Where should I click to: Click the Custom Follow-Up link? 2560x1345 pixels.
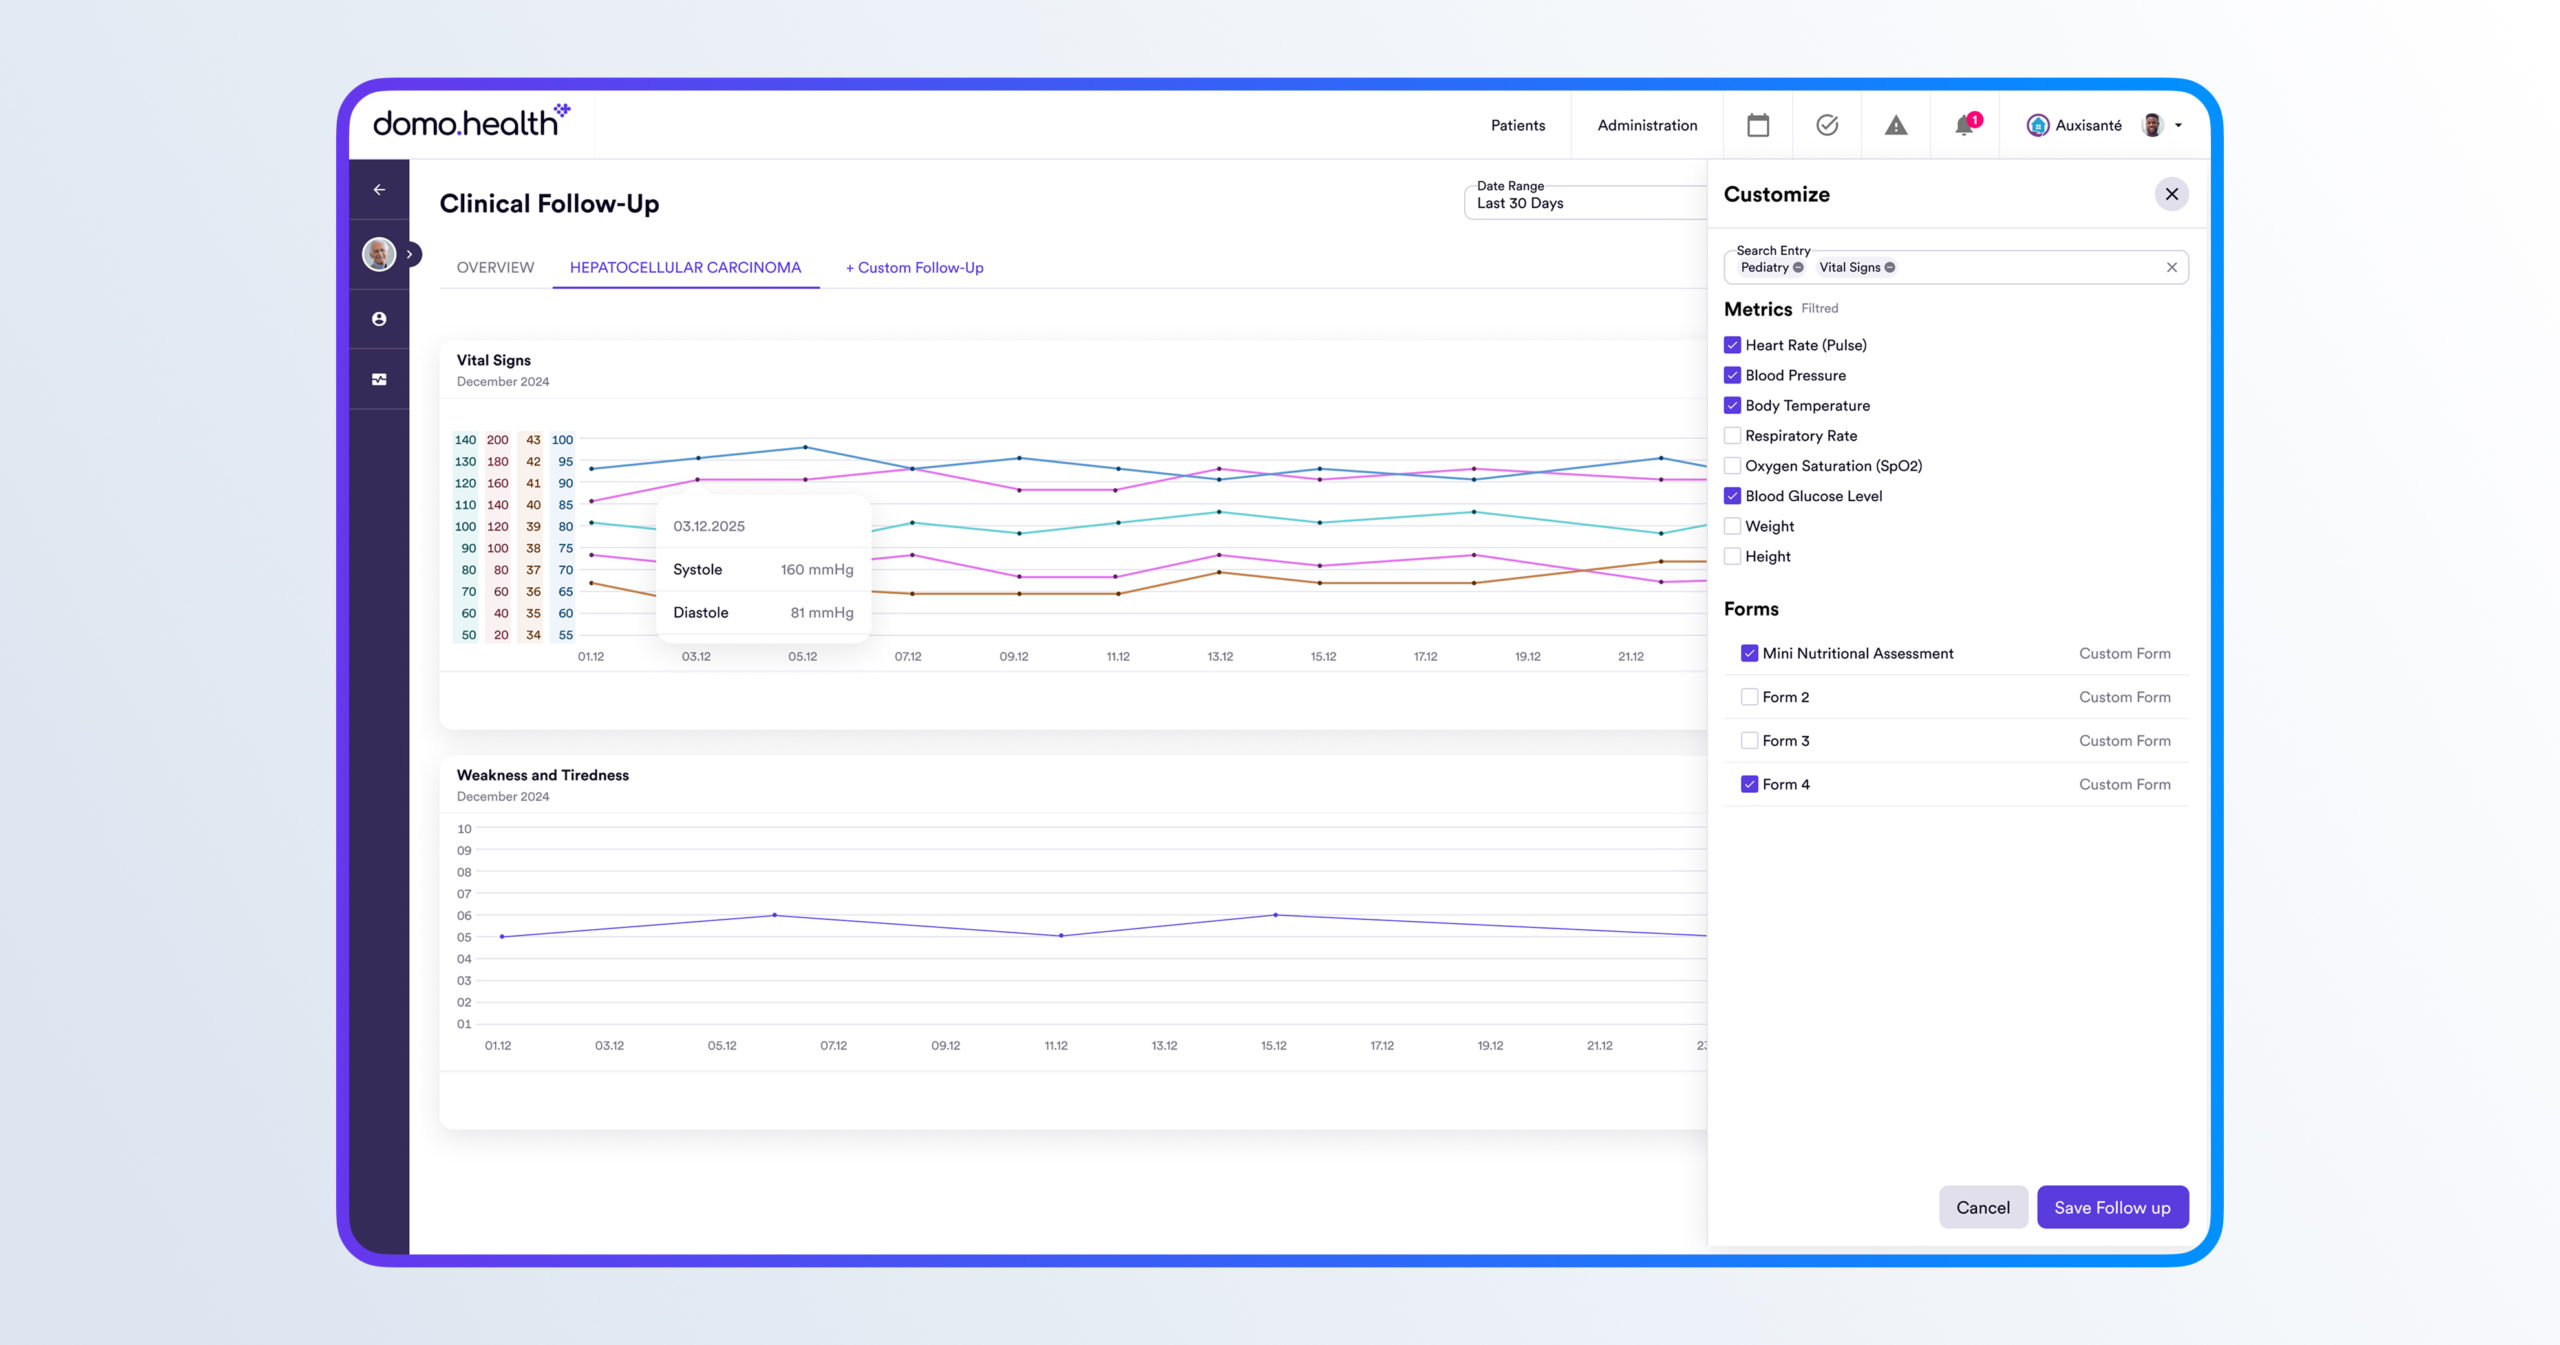click(914, 268)
